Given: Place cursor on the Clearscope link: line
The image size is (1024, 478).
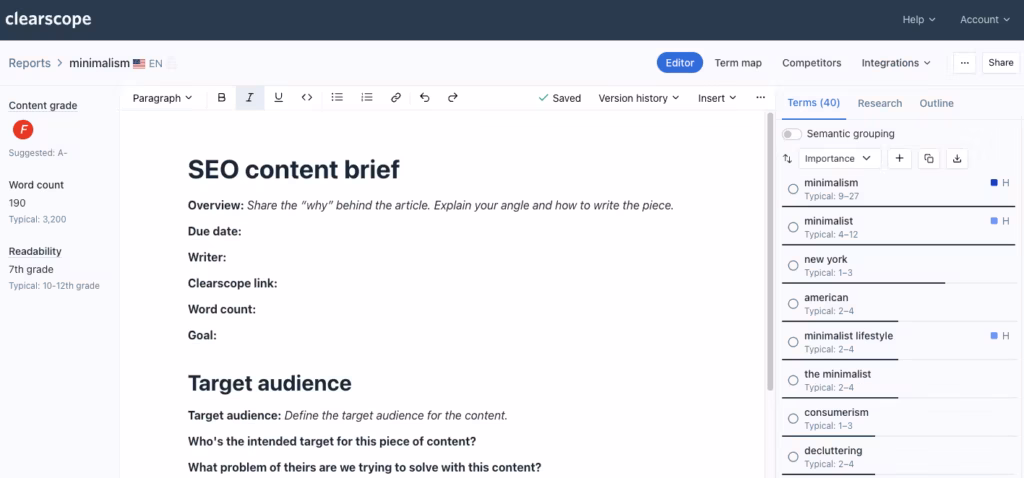Looking at the screenshot, I should pyautogui.click(x=233, y=283).
